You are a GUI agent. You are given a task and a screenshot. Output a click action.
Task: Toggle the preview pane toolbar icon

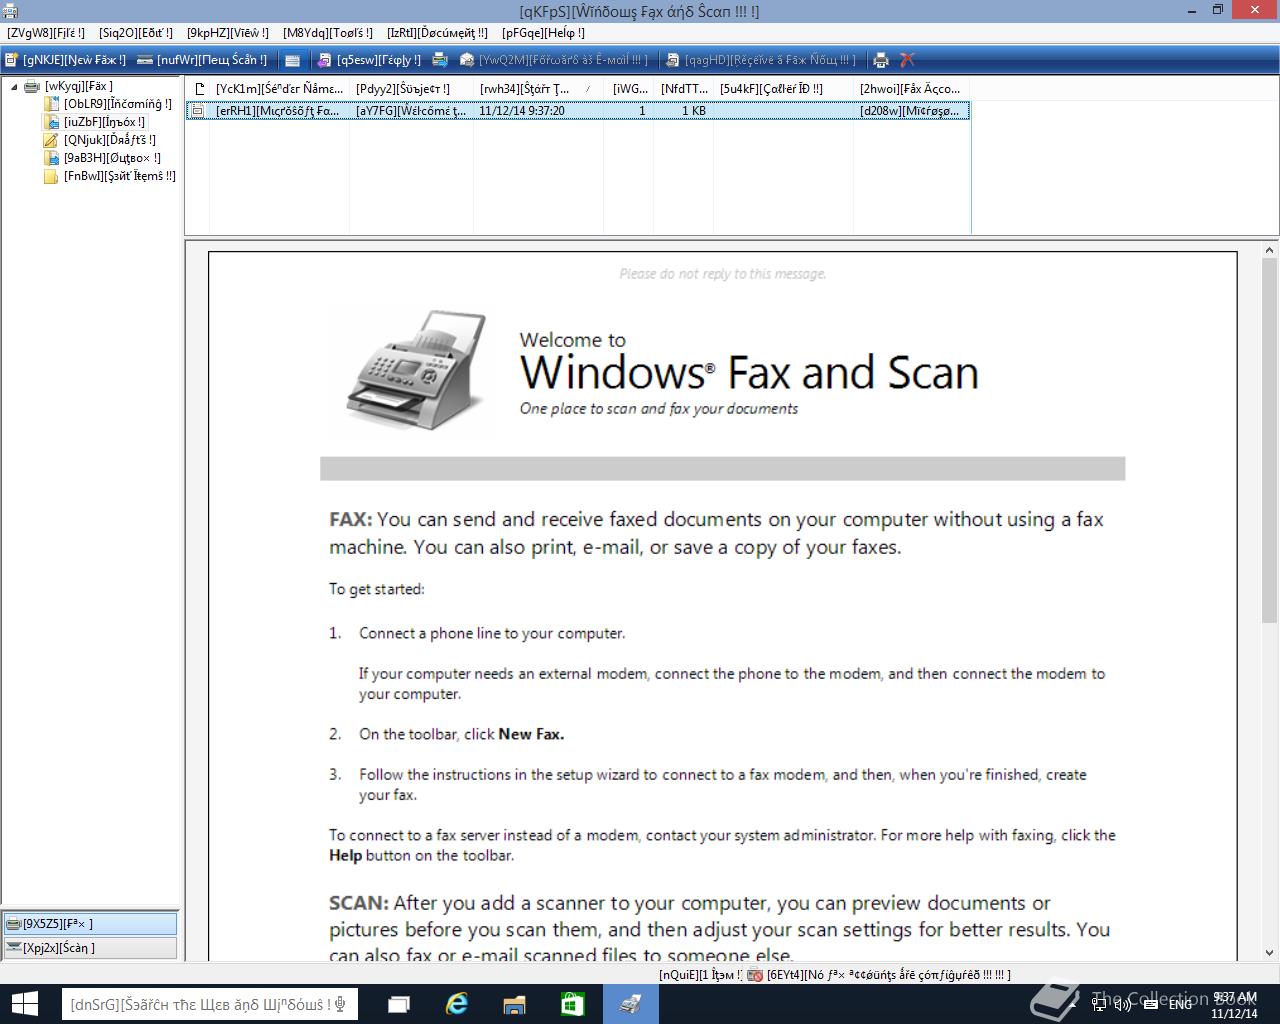coord(292,60)
